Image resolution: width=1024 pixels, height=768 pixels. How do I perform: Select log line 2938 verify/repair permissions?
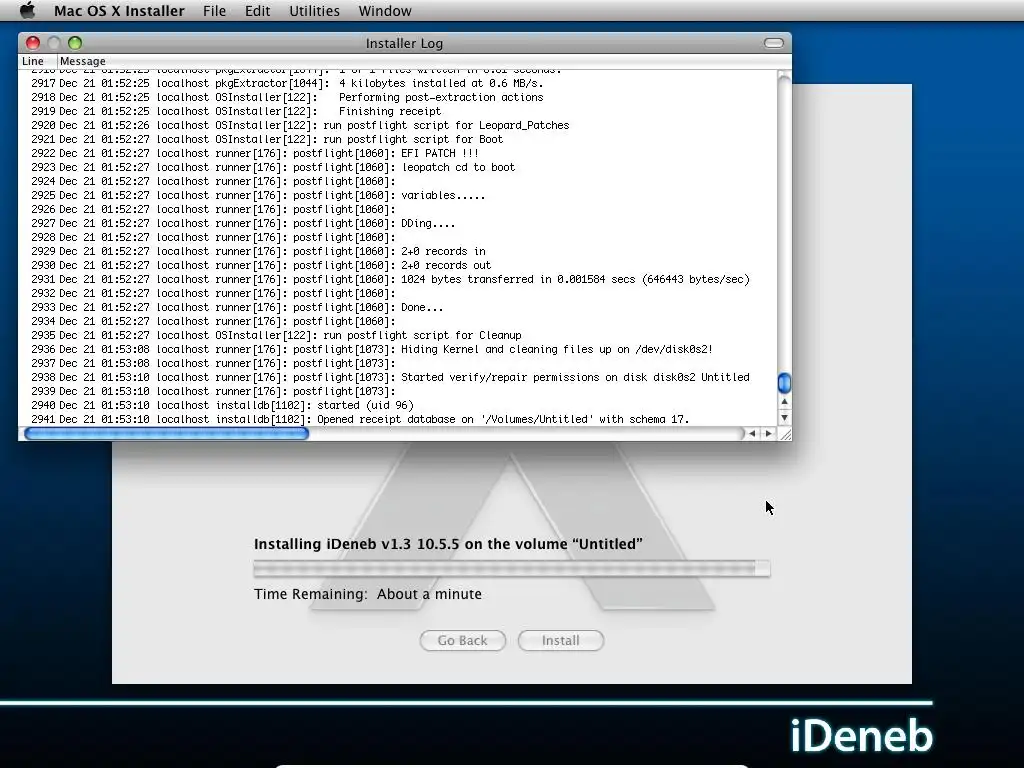point(398,377)
